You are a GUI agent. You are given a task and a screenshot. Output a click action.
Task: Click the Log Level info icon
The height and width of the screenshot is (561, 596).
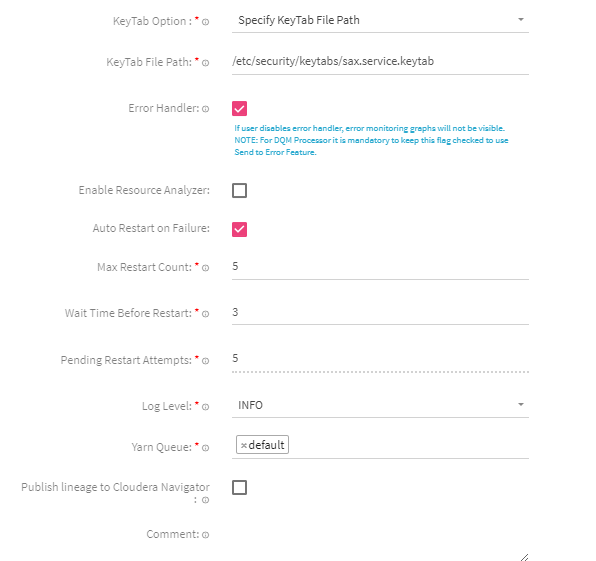(205, 407)
